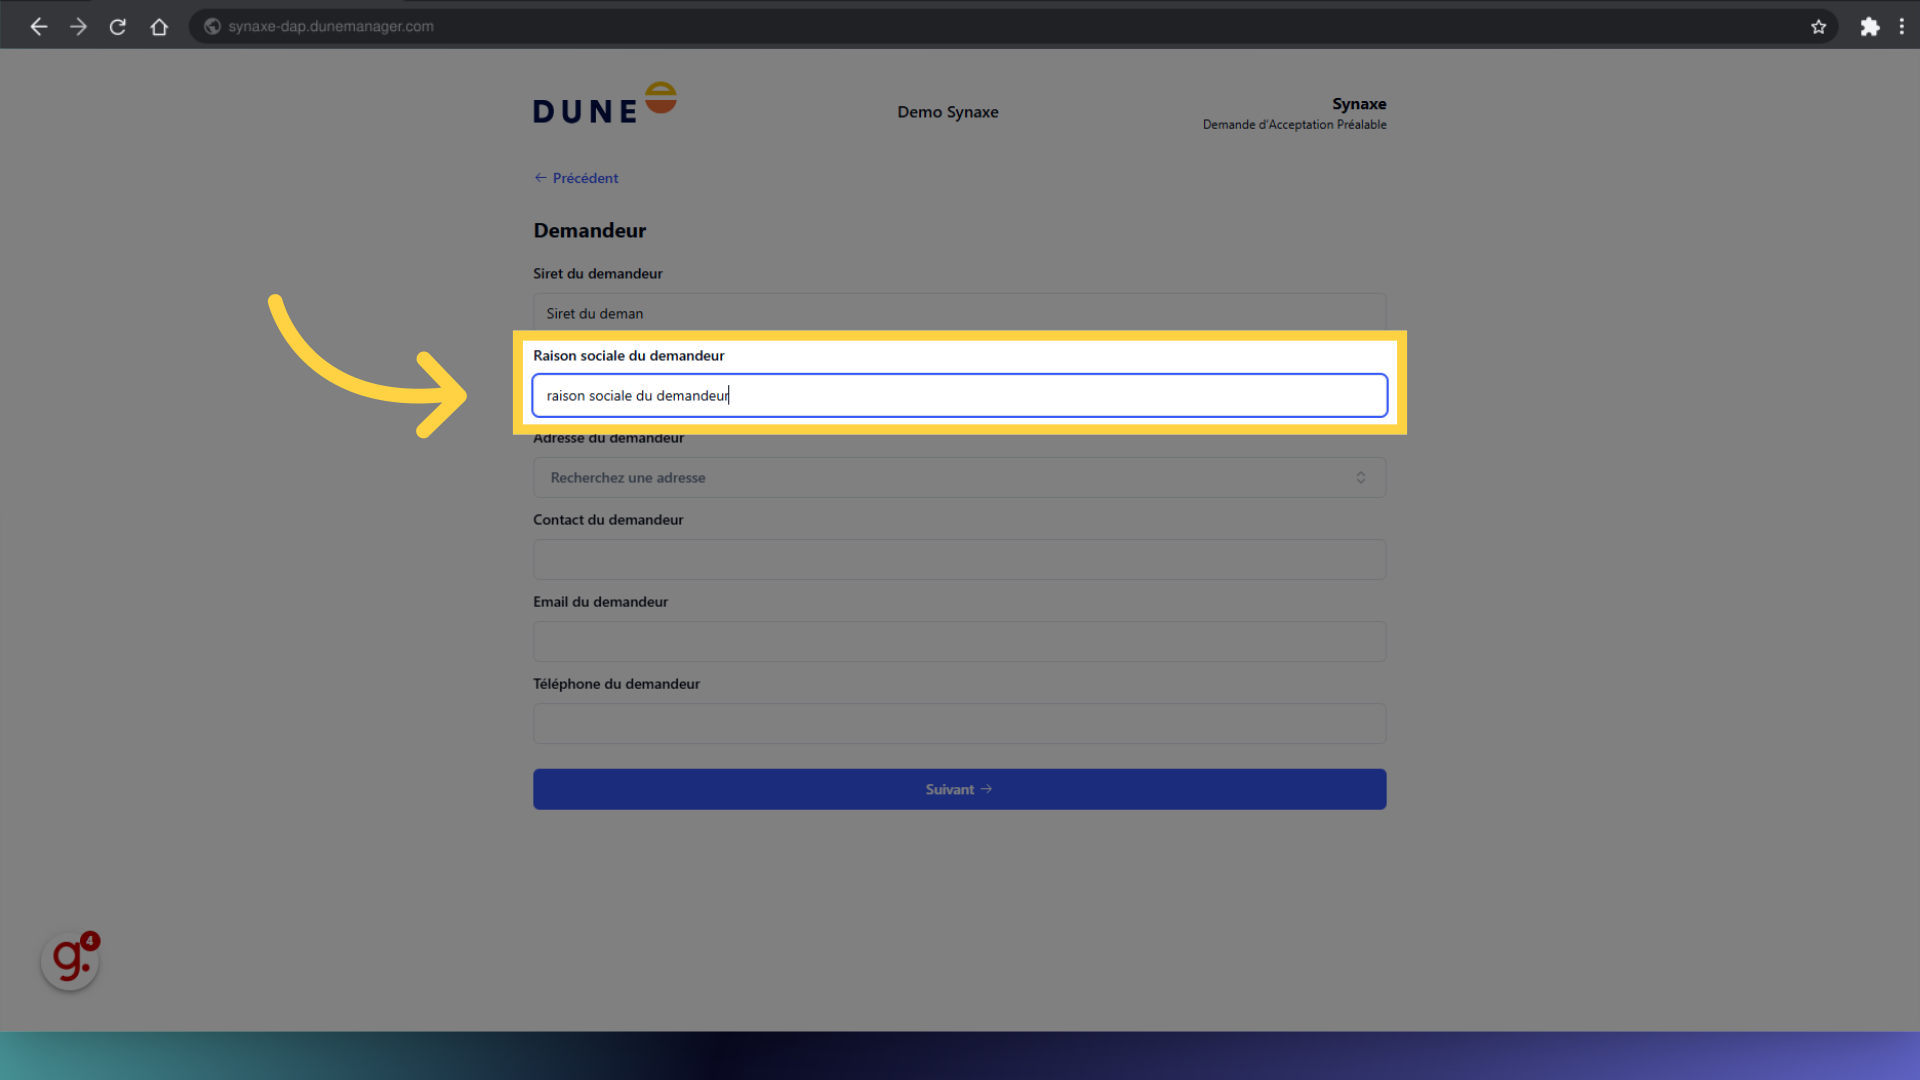Click Raison sociale du demandeur input
The width and height of the screenshot is (1920, 1080).
pyautogui.click(x=959, y=396)
